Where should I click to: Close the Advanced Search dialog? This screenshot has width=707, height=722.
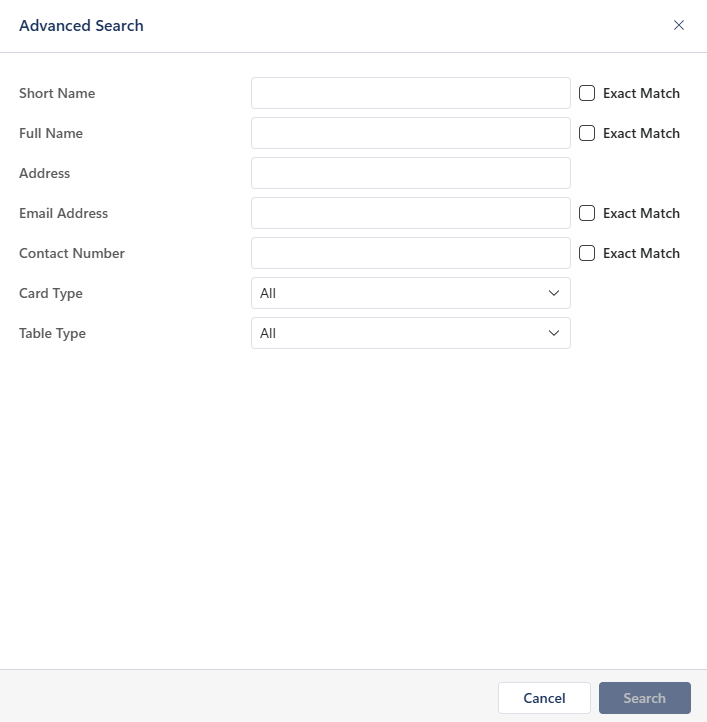679,26
